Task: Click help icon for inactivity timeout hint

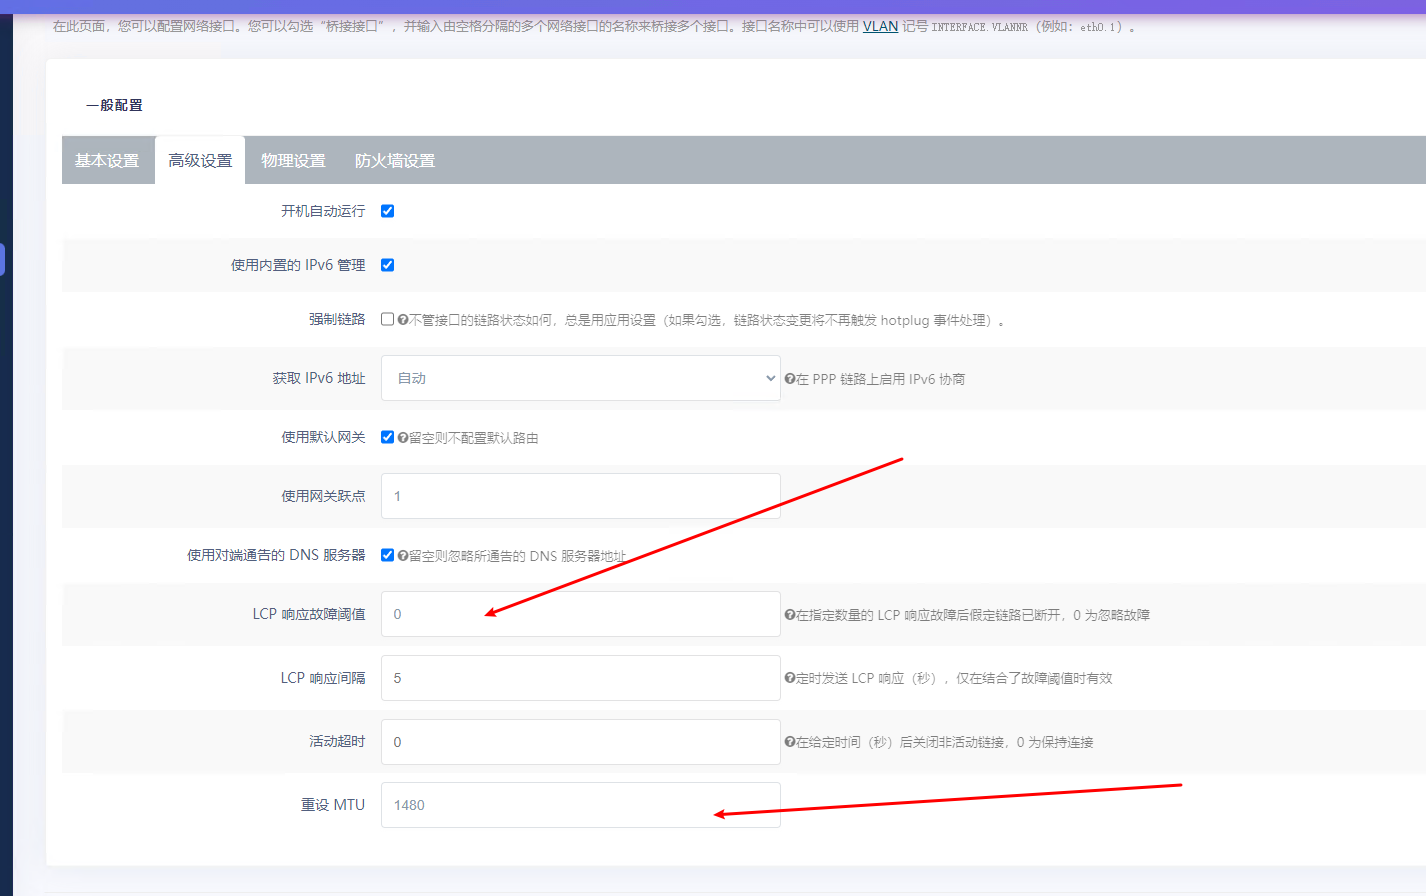Action: tap(790, 742)
